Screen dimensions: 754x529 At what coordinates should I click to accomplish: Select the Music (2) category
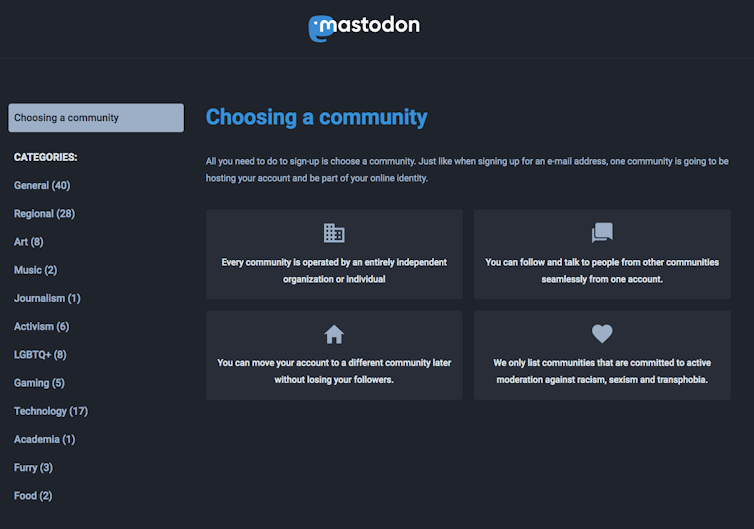tap(35, 270)
